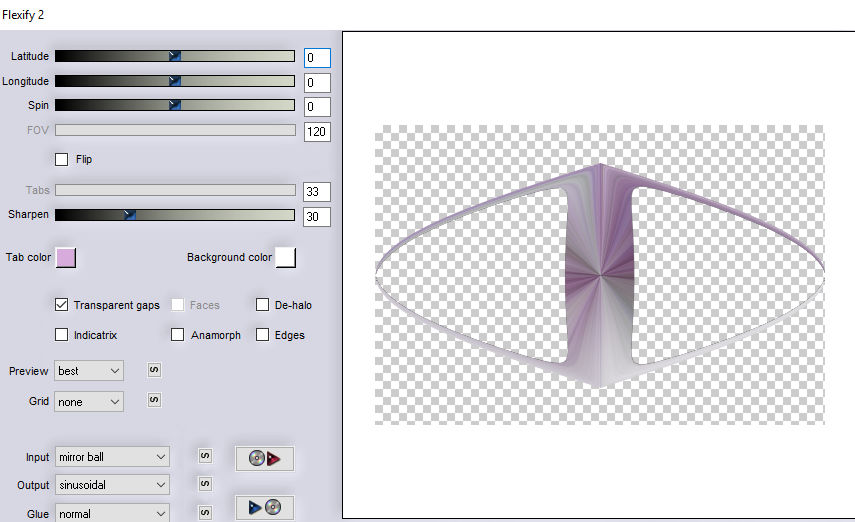The height and width of the screenshot is (522, 855).
Task: Open the Preview quality dropdown set to best
Action: [x=89, y=371]
